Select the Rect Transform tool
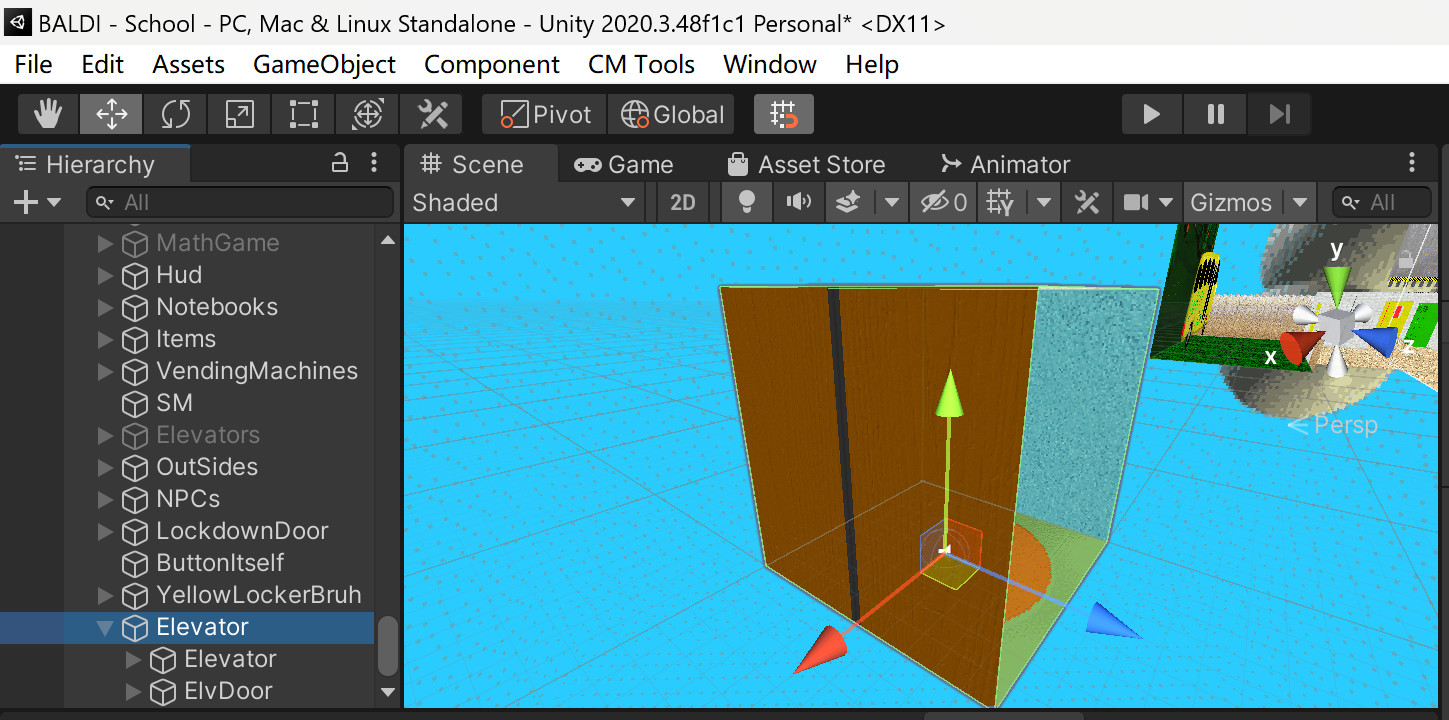This screenshot has height=720, width=1449. [x=303, y=114]
